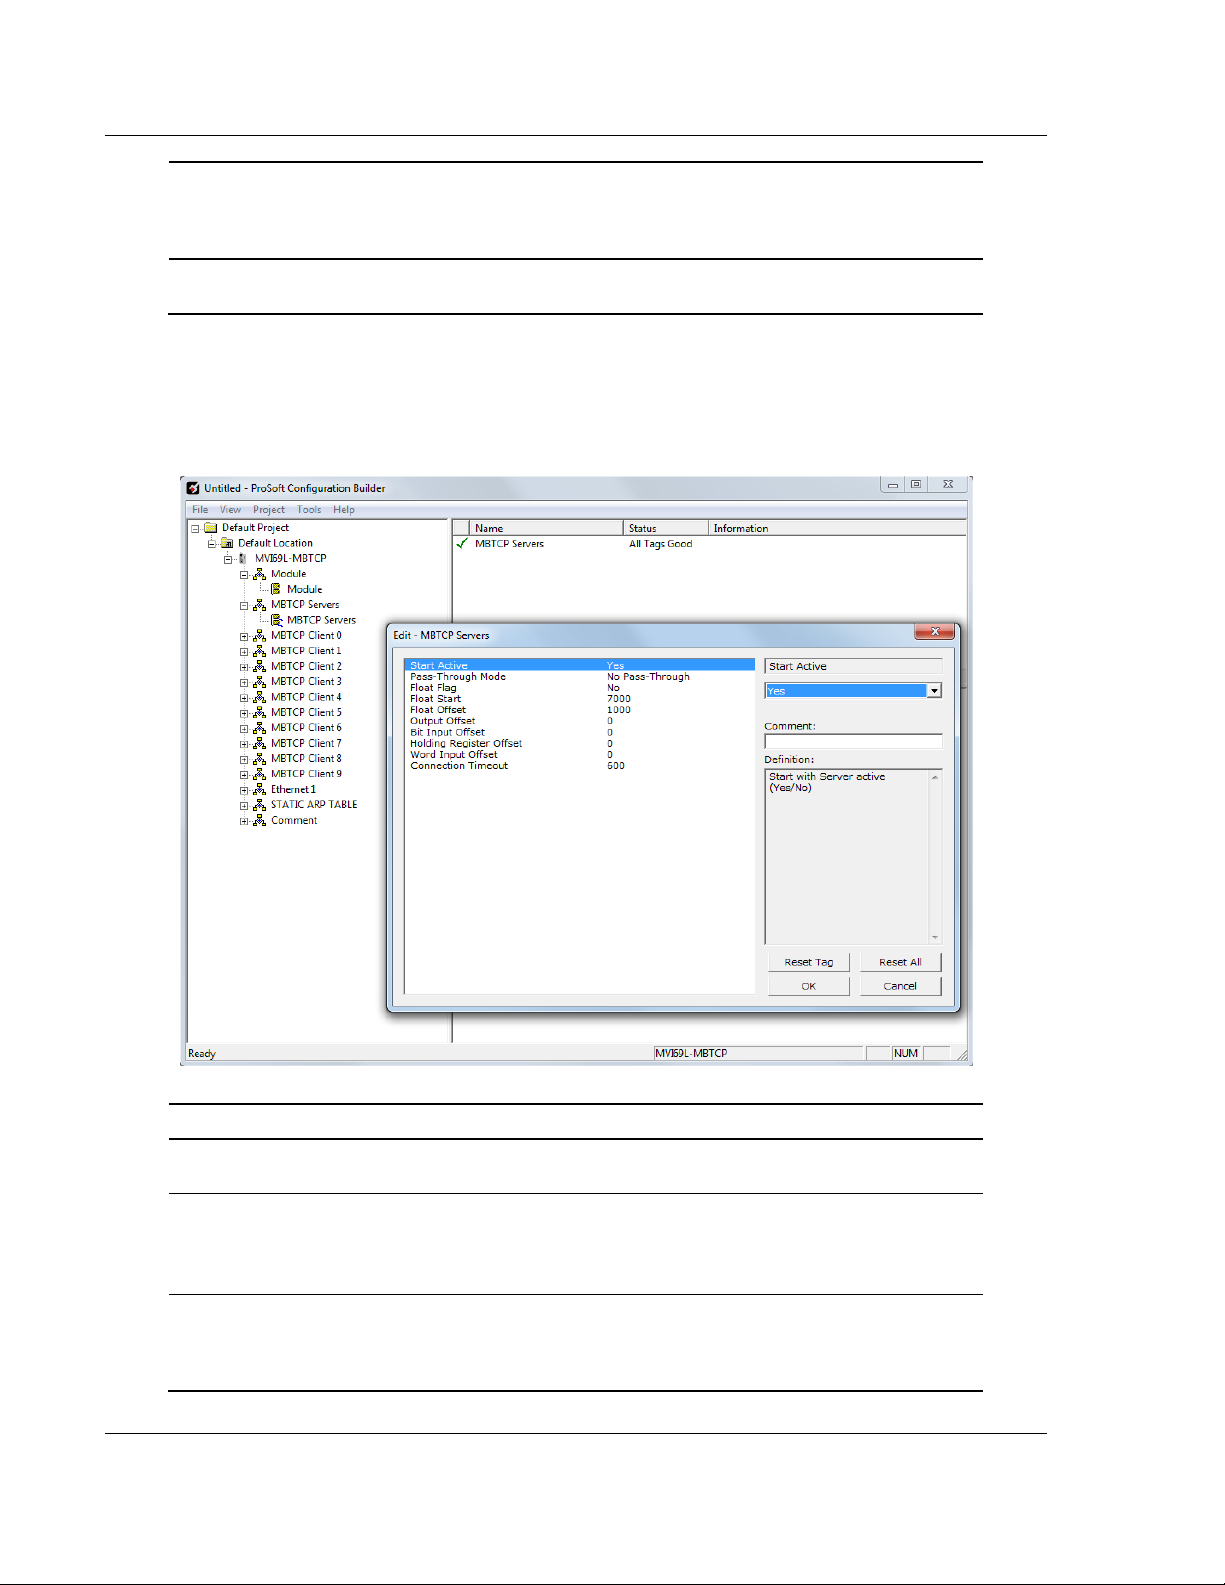Click the All Tags Good status cell
This screenshot has height=1585, width=1225.
661,544
